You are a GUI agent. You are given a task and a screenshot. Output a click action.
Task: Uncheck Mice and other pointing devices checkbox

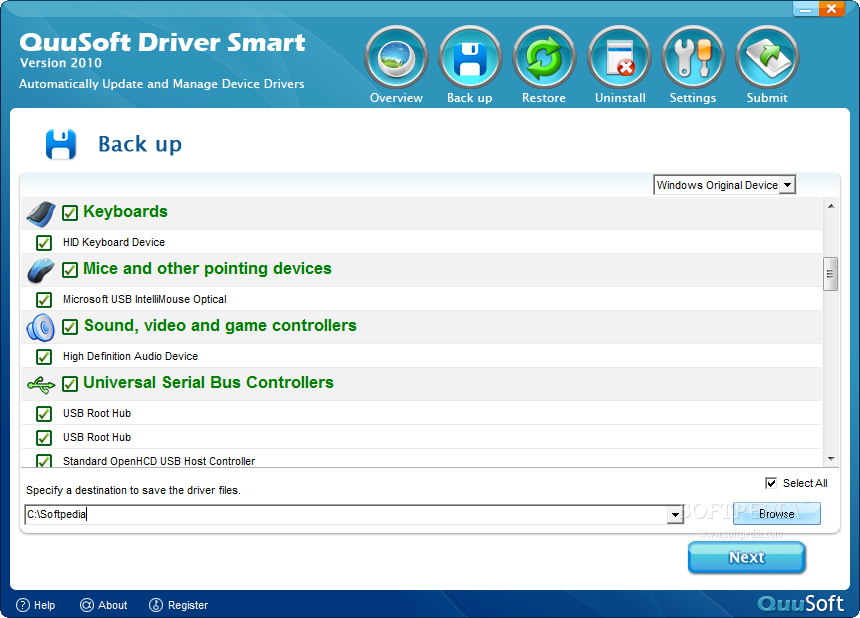[x=70, y=270]
